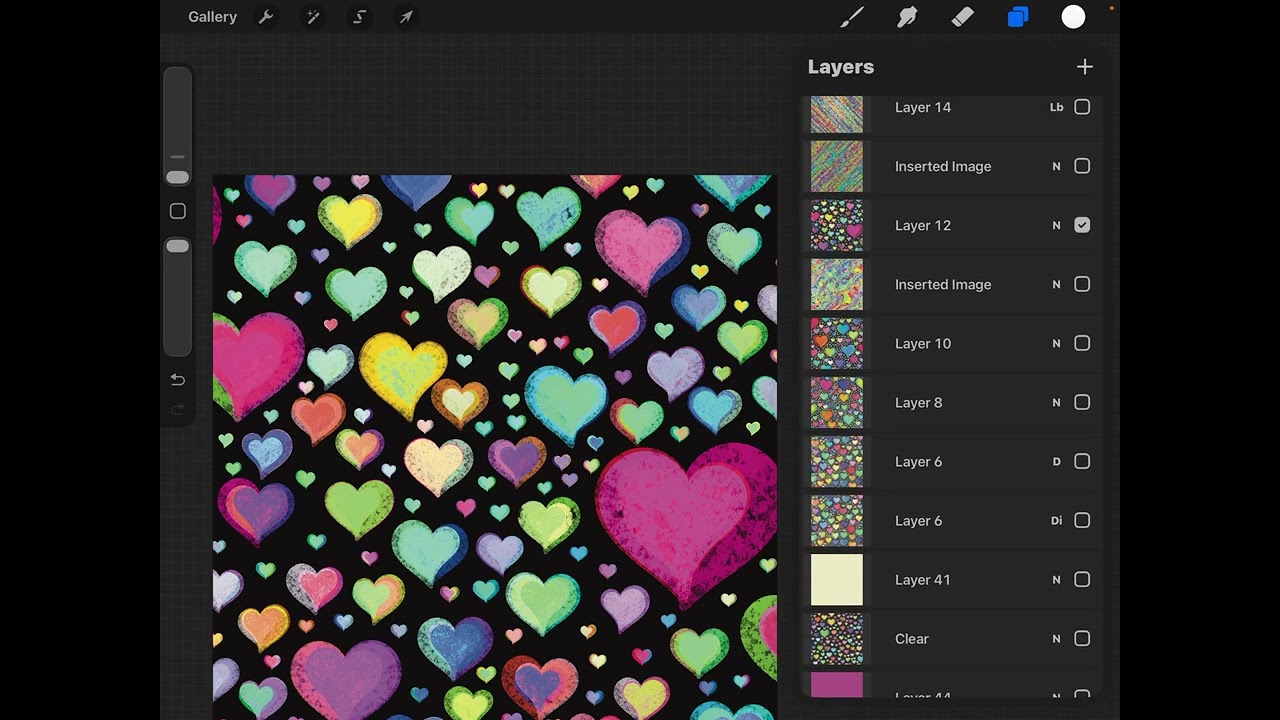Screen dimensions: 1280x720
Task: Select the Smudge finger tool
Action: tap(907, 17)
